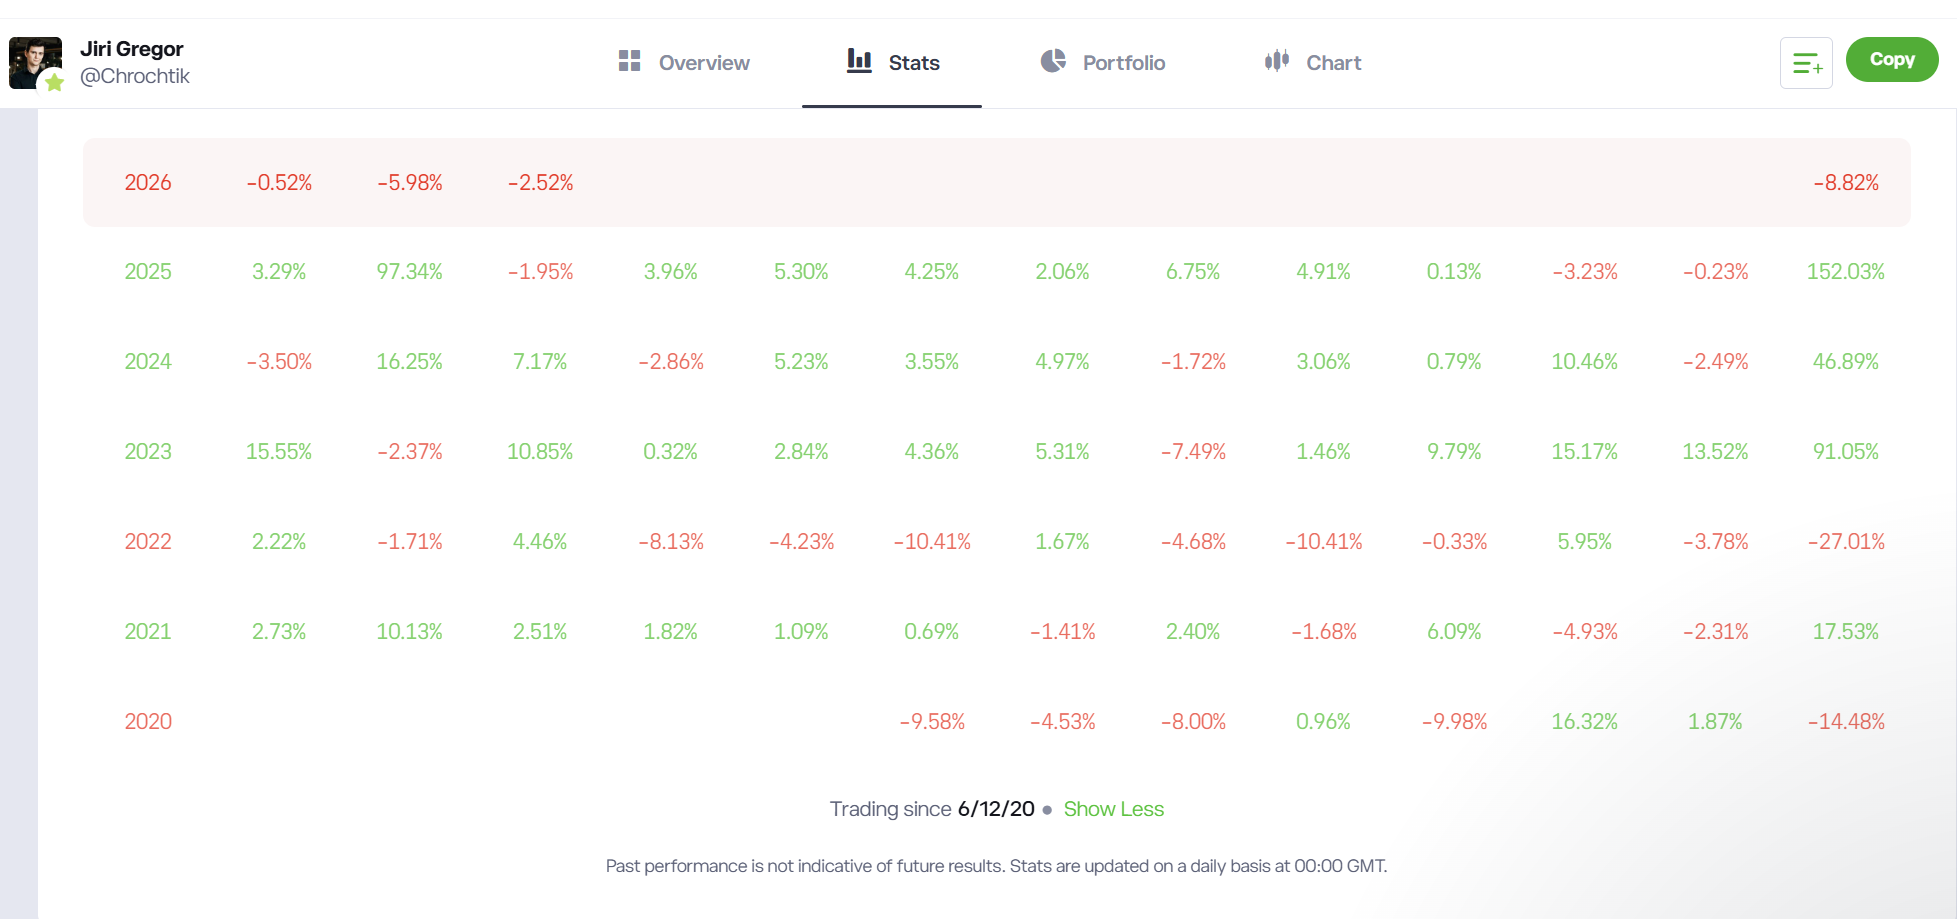Image resolution: width=1957 pixels, height=919 pixels.
Task: Click the 97.34% value in 2025 row
Action: [x=409, y=272]
